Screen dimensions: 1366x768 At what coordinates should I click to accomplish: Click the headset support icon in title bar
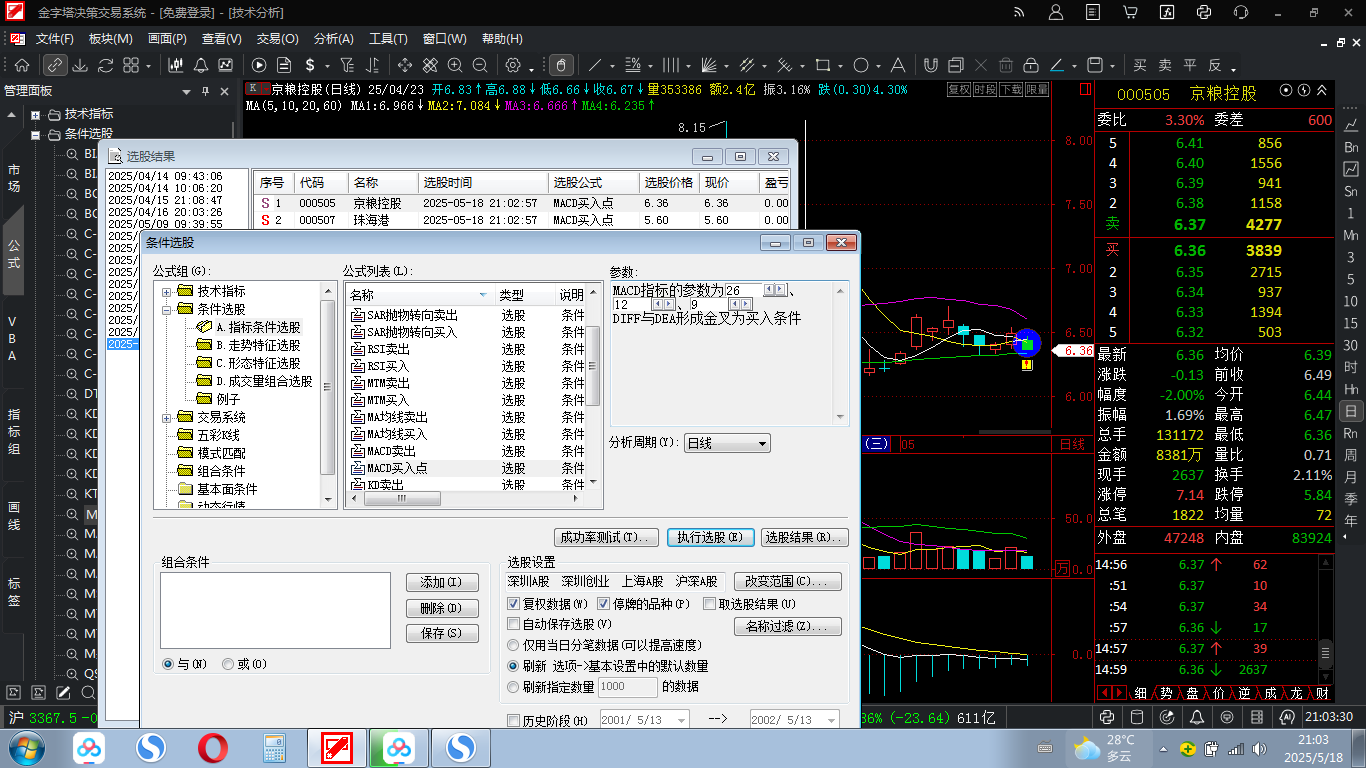1241,12
